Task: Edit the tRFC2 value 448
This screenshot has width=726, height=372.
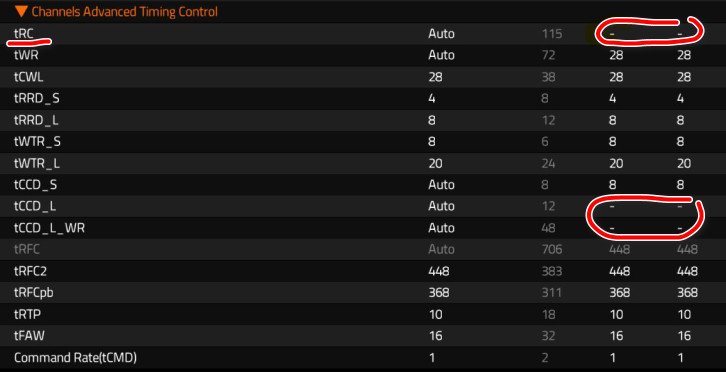Action: coord(438,271)
